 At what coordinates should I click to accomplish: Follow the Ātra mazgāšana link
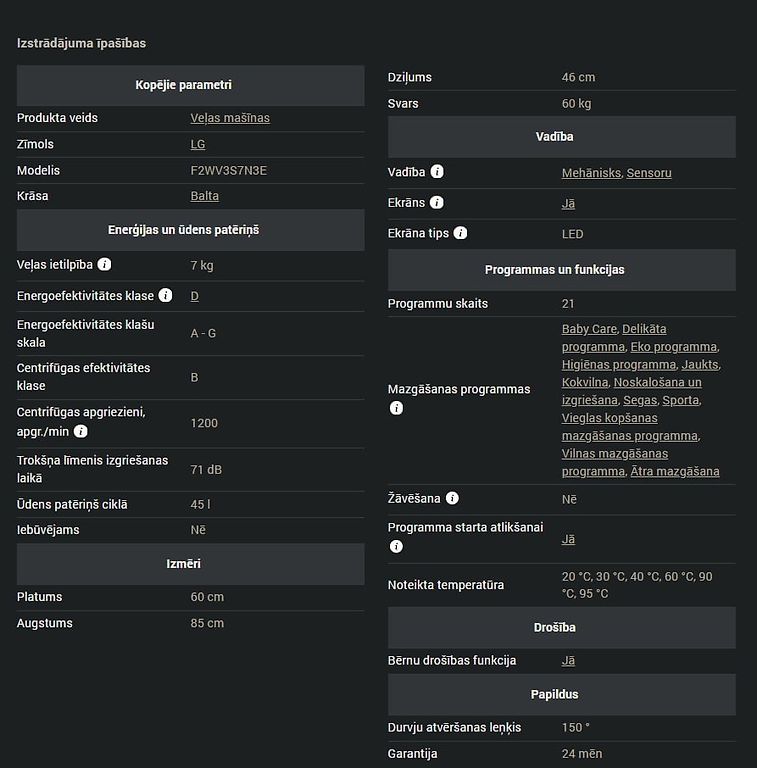tap(675, 471)
